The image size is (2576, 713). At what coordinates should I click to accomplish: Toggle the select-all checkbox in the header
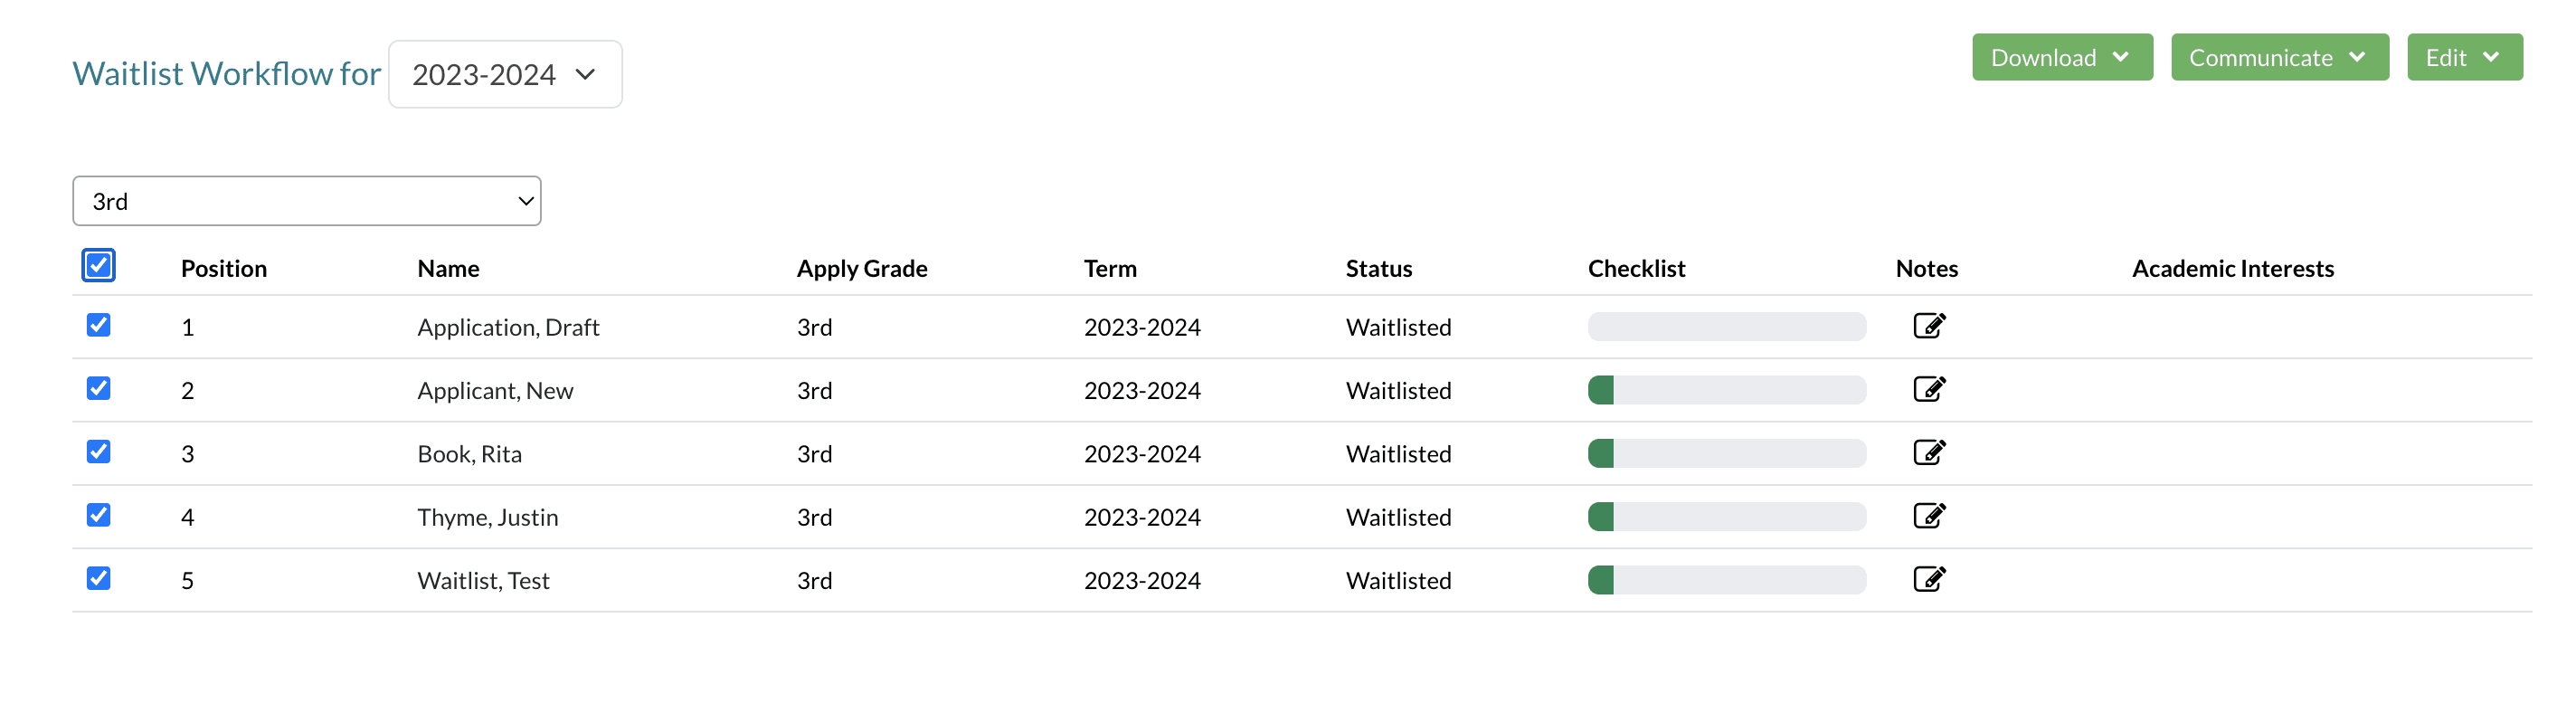(x=98, y=266)
